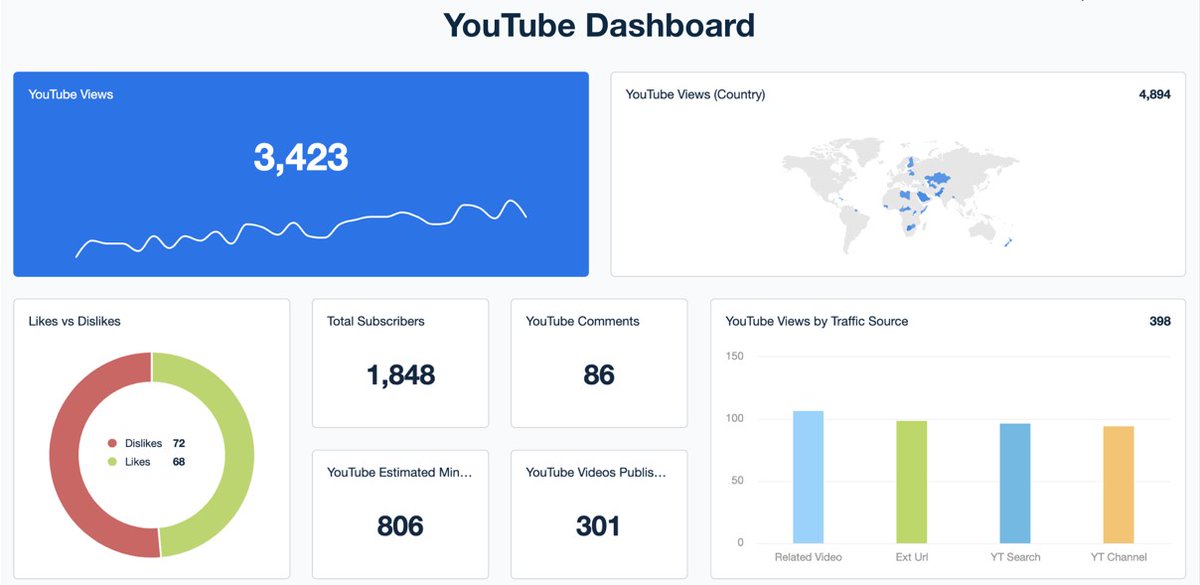Click the blue YT Search bar
1200x585 pixels.
pos(1015,483)
